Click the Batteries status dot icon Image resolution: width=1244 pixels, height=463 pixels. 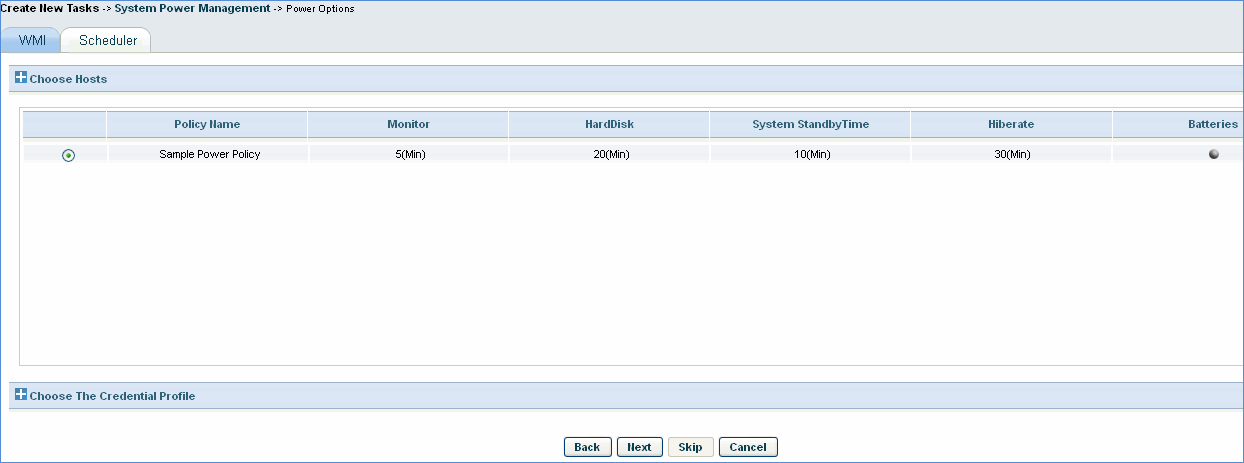pos(1213,154)
